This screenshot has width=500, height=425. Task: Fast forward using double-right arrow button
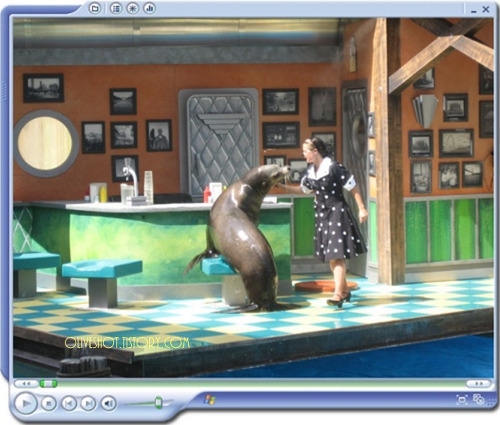pyautogui.click(x=479, y=384)
